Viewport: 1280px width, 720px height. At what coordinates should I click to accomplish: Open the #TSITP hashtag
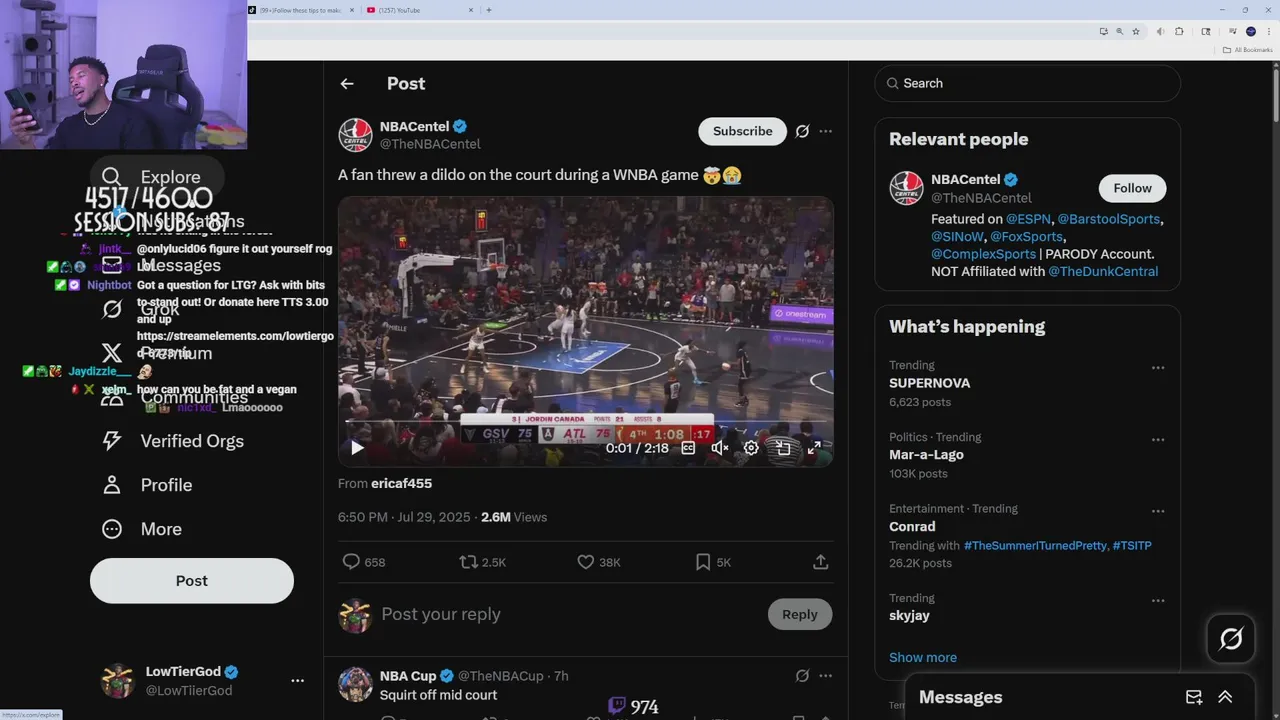(1132, 546)
